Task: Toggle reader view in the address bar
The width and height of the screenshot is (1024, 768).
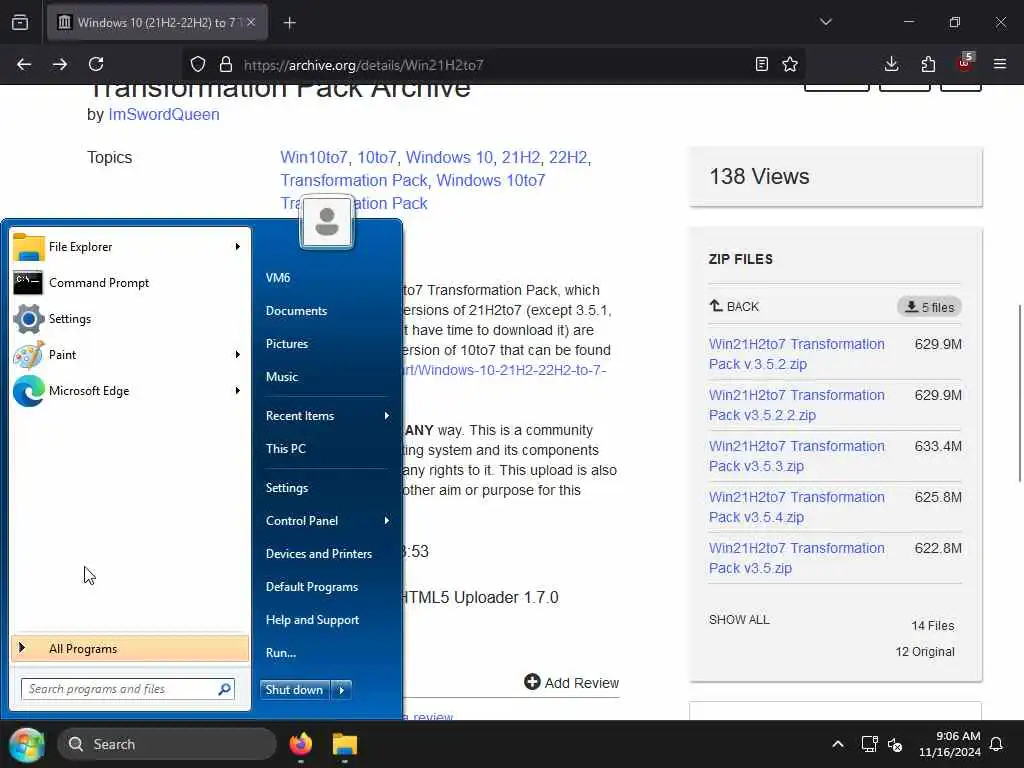Action: [761, 64]
